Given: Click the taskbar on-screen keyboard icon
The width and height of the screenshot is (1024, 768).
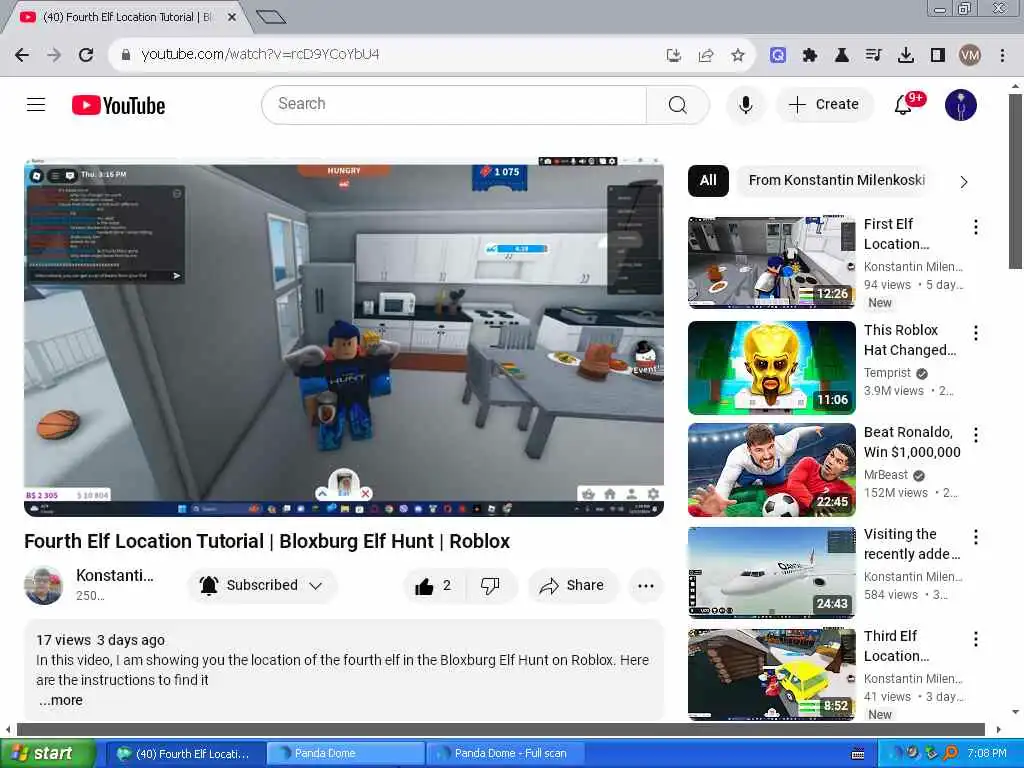Looking at the screenshot, I should click(x=858, y=754).
